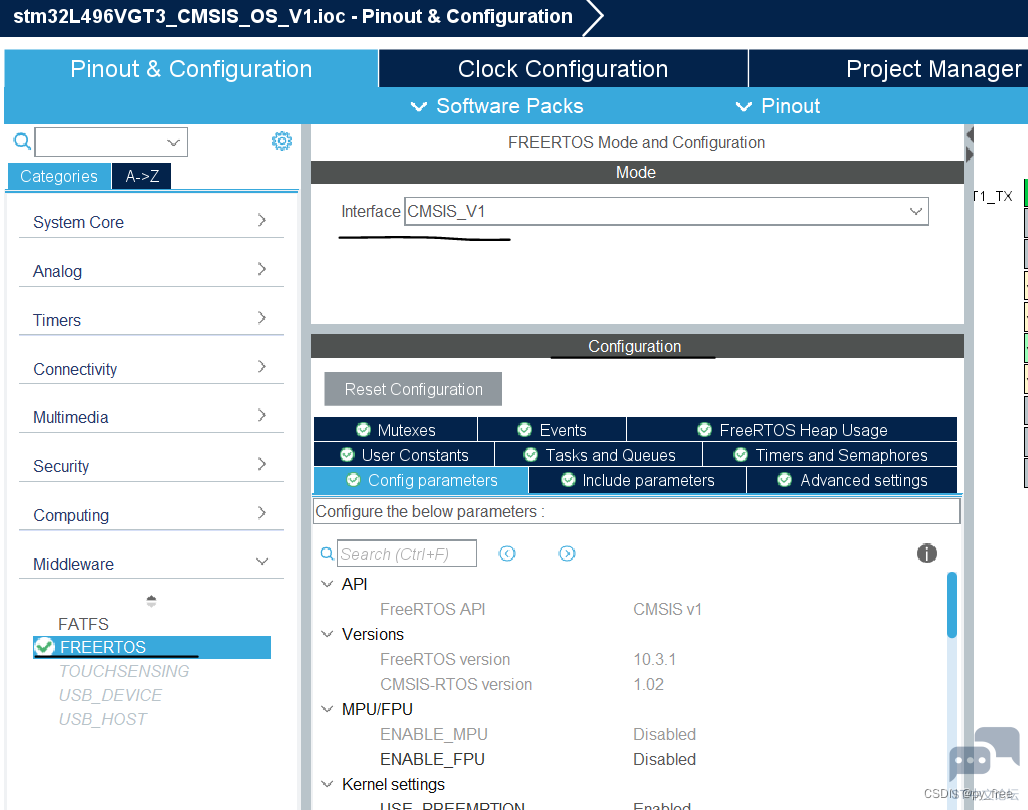This screenshot has height=810, width=1028.
Task: Open the FreeRTOS Heap Usage tab
Action: pos(792,430)
